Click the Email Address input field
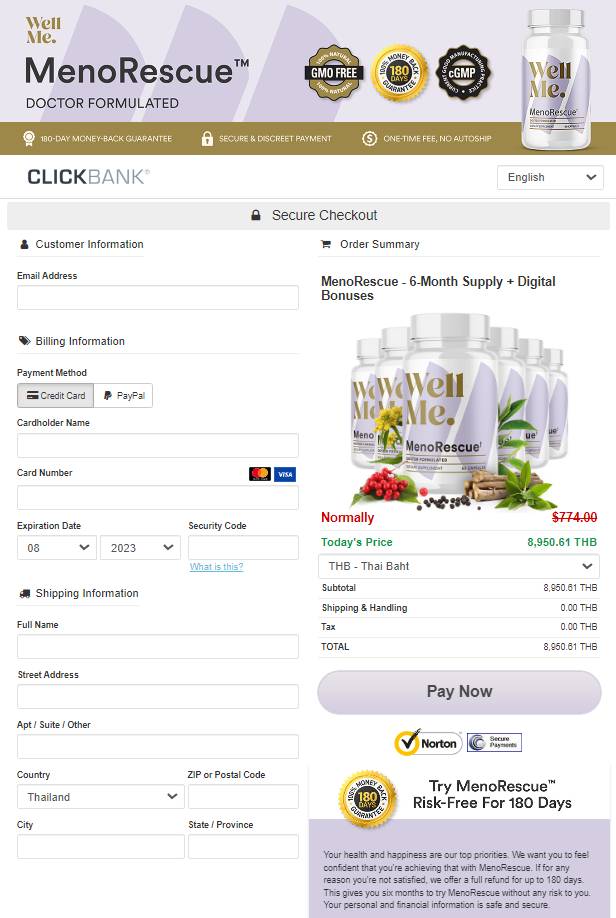The height and width of the screenshot is (918, 616). coord(158,297)
